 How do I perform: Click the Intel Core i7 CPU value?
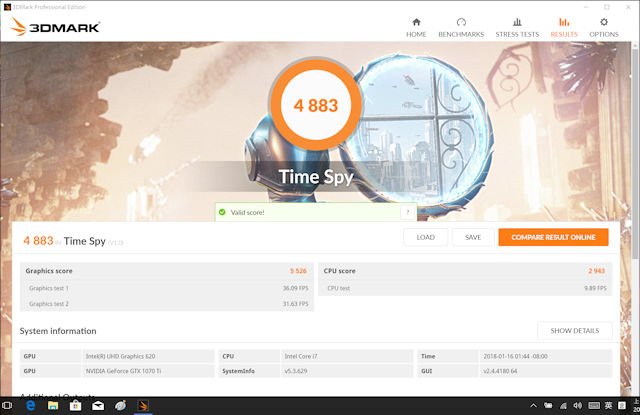point(300,356)
